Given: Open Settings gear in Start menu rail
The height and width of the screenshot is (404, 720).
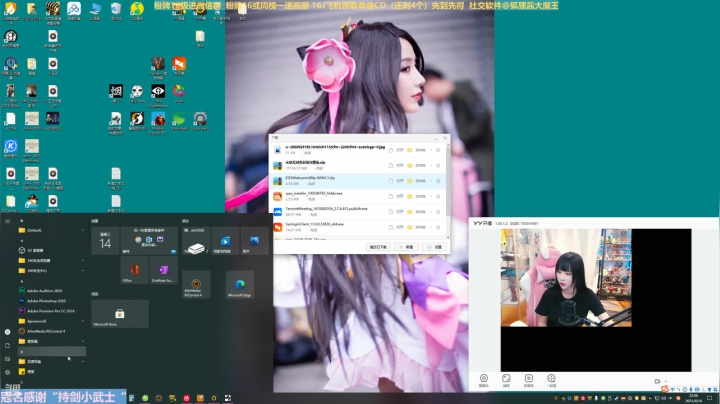Looking at the screenshot, I should coord(7,372).
